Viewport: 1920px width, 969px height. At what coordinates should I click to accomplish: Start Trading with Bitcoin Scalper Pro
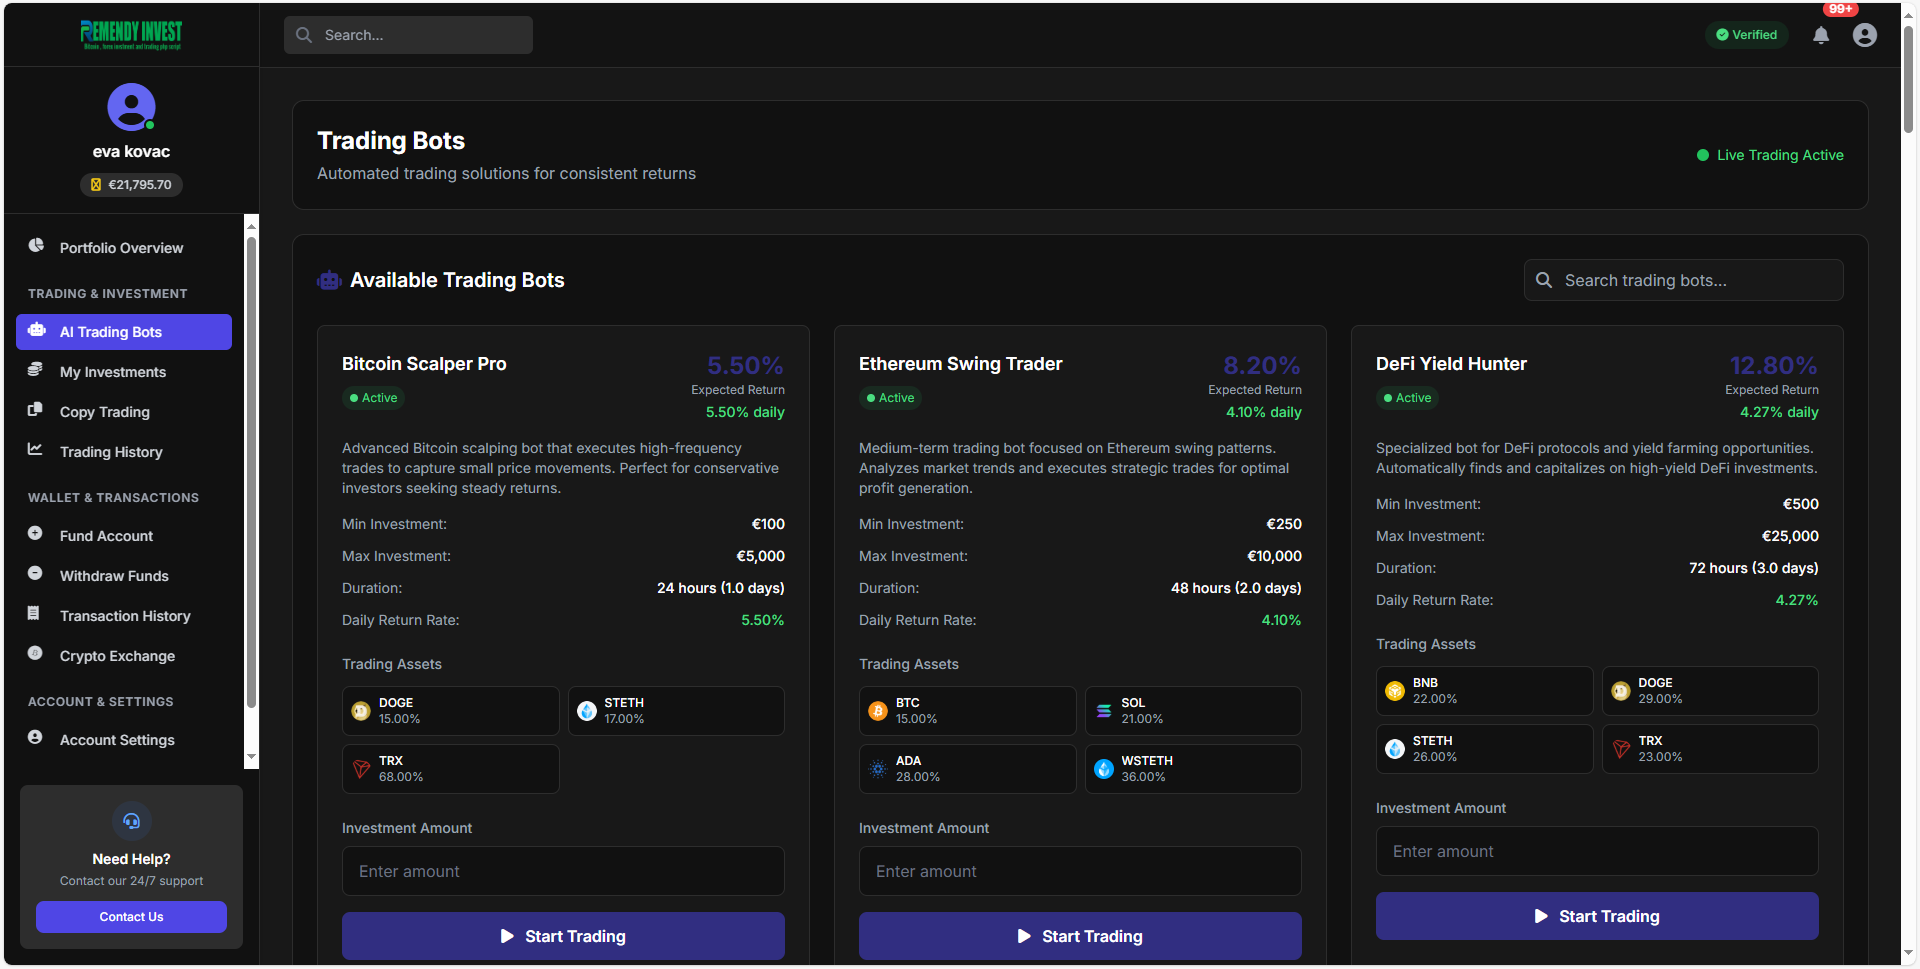click(563, 936)
